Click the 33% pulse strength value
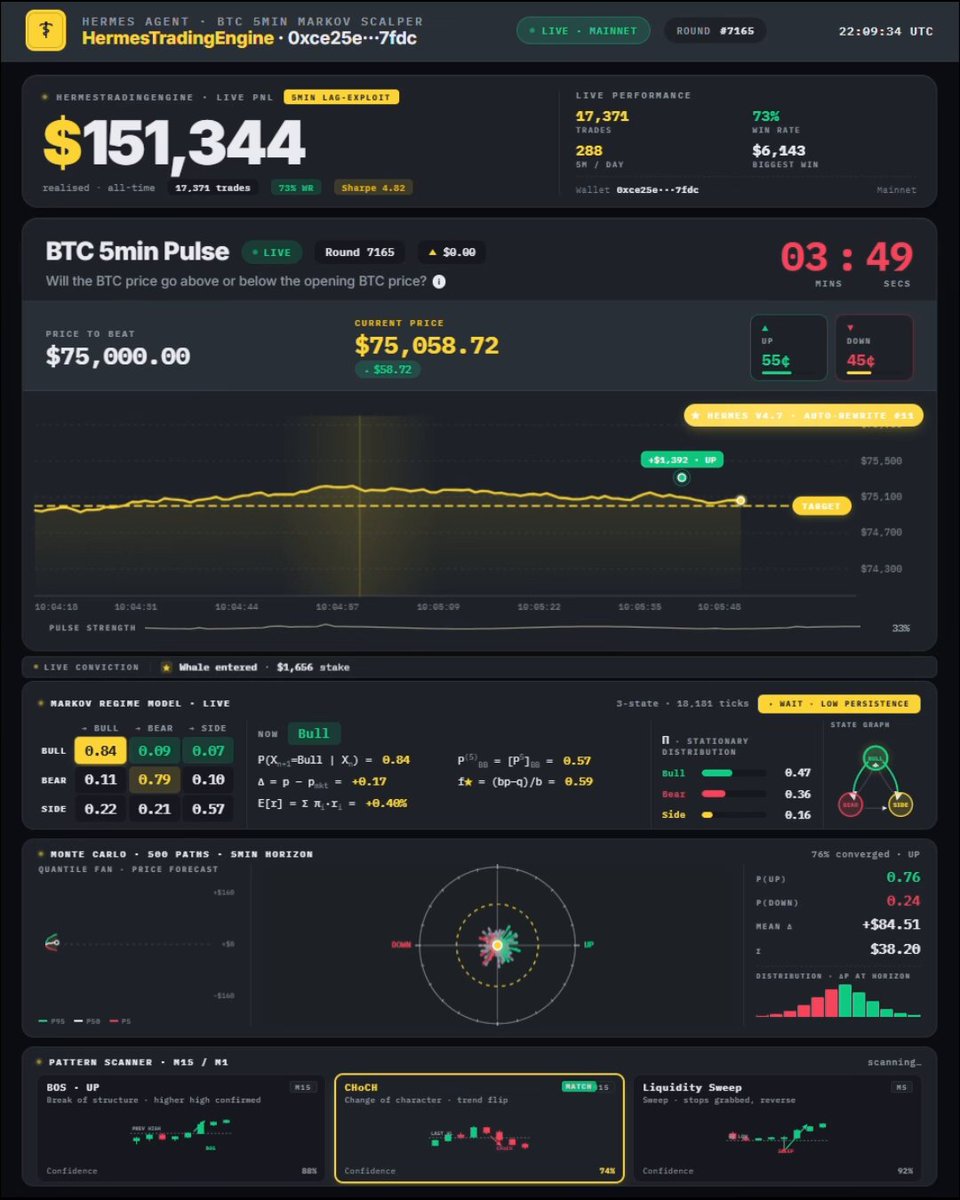 click(x=900, y=628)
